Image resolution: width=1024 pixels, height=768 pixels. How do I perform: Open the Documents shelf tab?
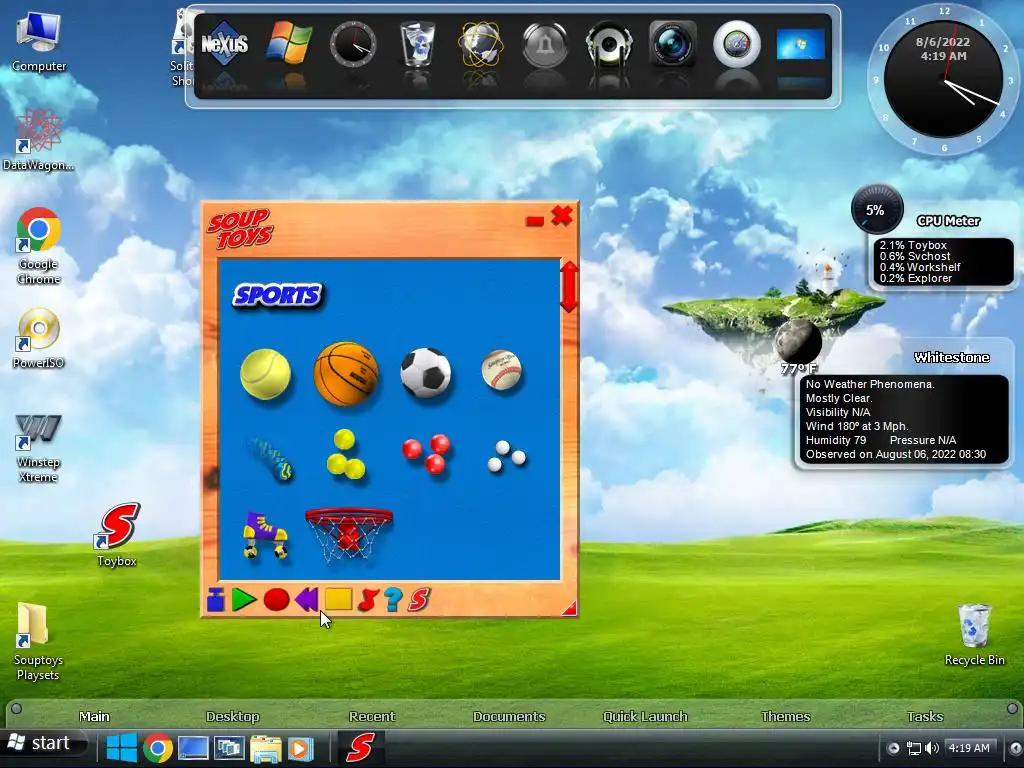pos(509,716)
